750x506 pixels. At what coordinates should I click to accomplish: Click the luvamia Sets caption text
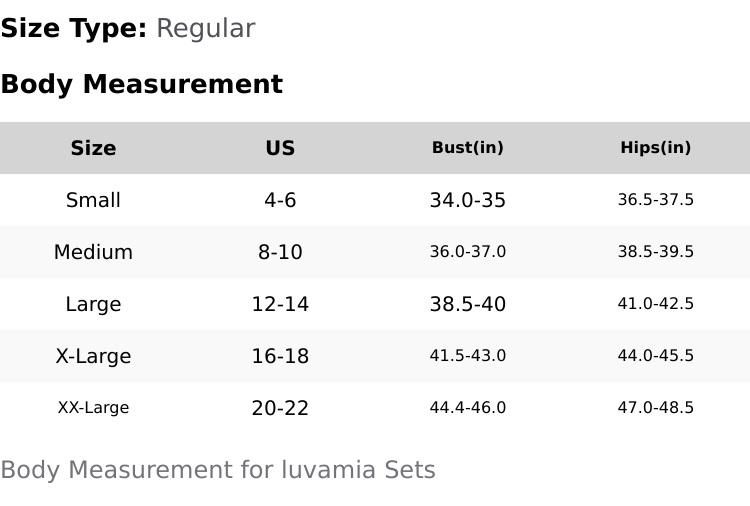pyautogui.click(x=217, y=470)
